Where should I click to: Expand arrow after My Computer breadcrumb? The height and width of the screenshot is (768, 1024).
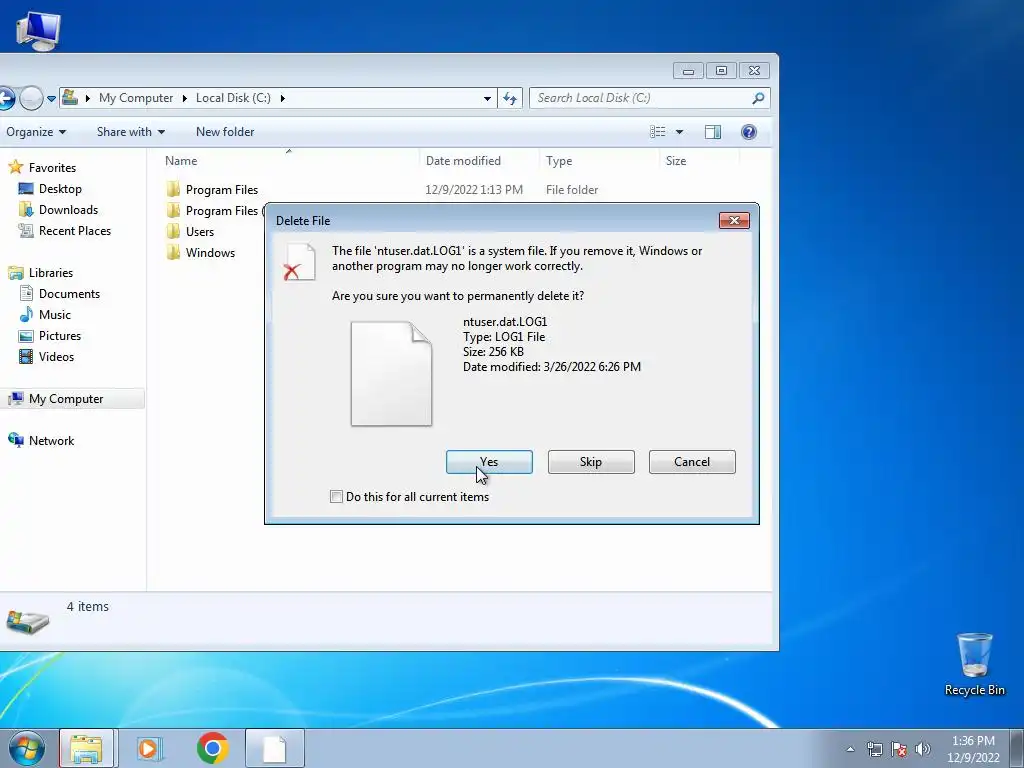click(184, 98)
